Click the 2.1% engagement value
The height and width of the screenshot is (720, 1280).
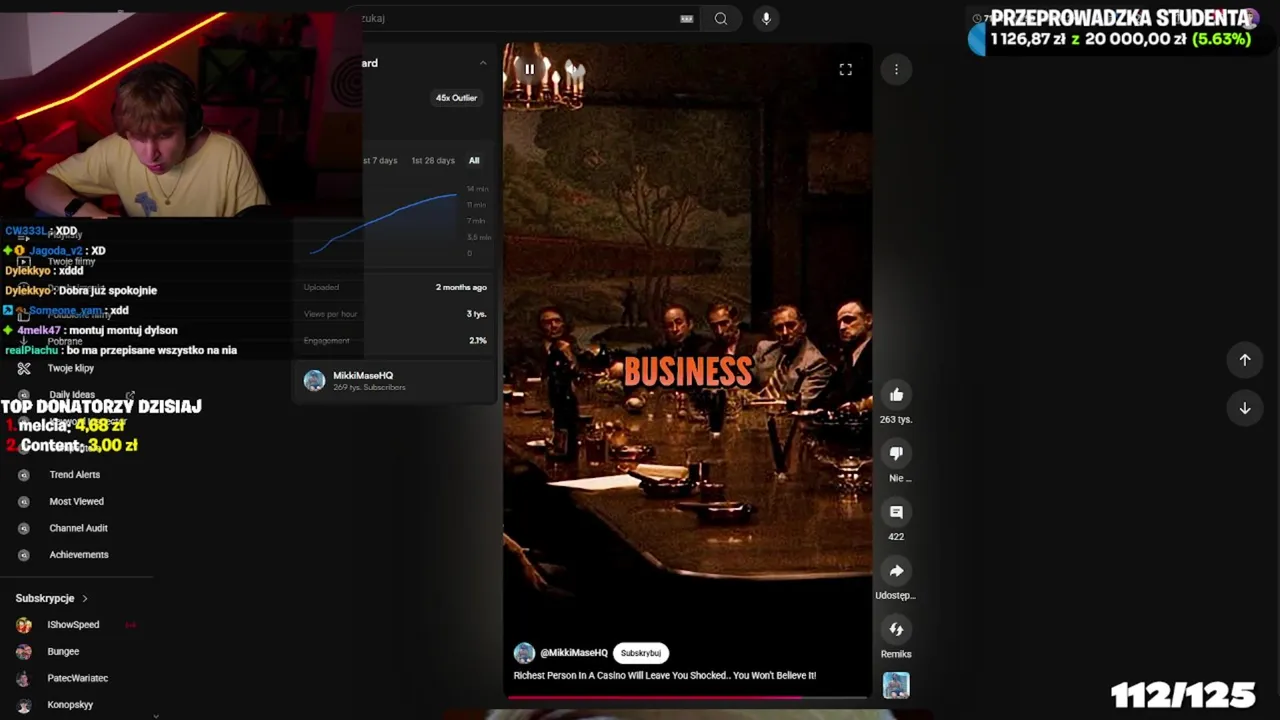(478, 341)
